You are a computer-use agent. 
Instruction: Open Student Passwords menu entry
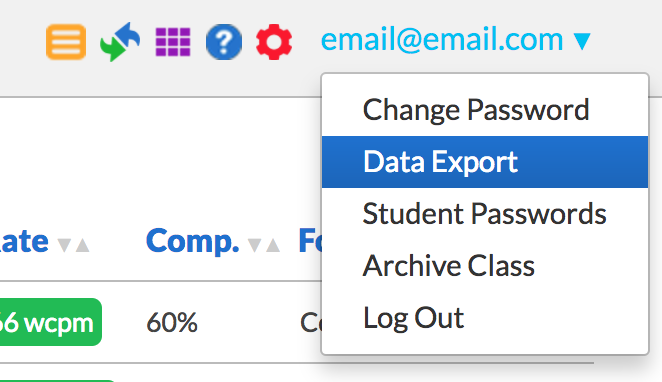coord(485,214)
